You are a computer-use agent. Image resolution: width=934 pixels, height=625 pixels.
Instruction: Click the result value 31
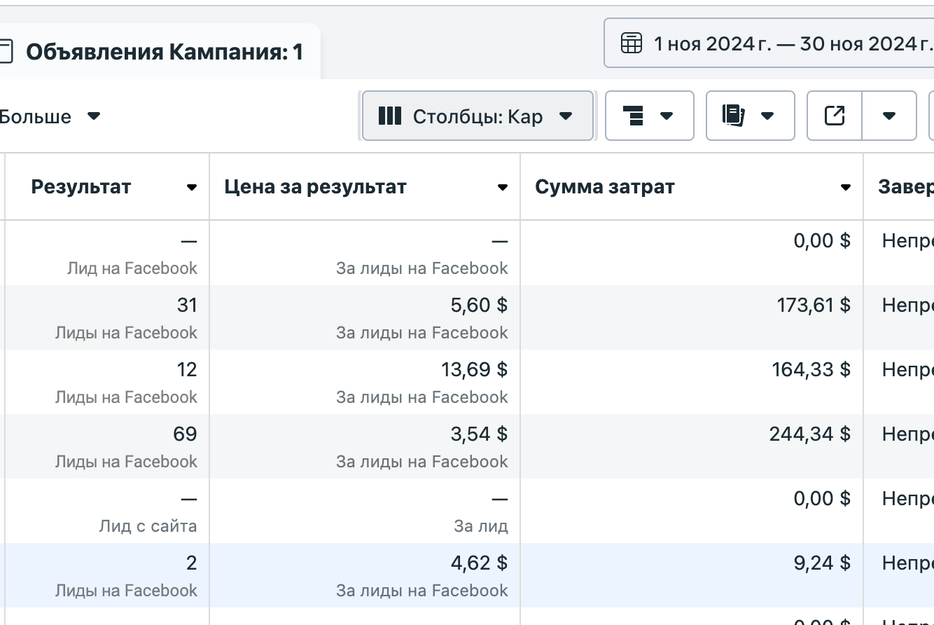click(187, 305)
